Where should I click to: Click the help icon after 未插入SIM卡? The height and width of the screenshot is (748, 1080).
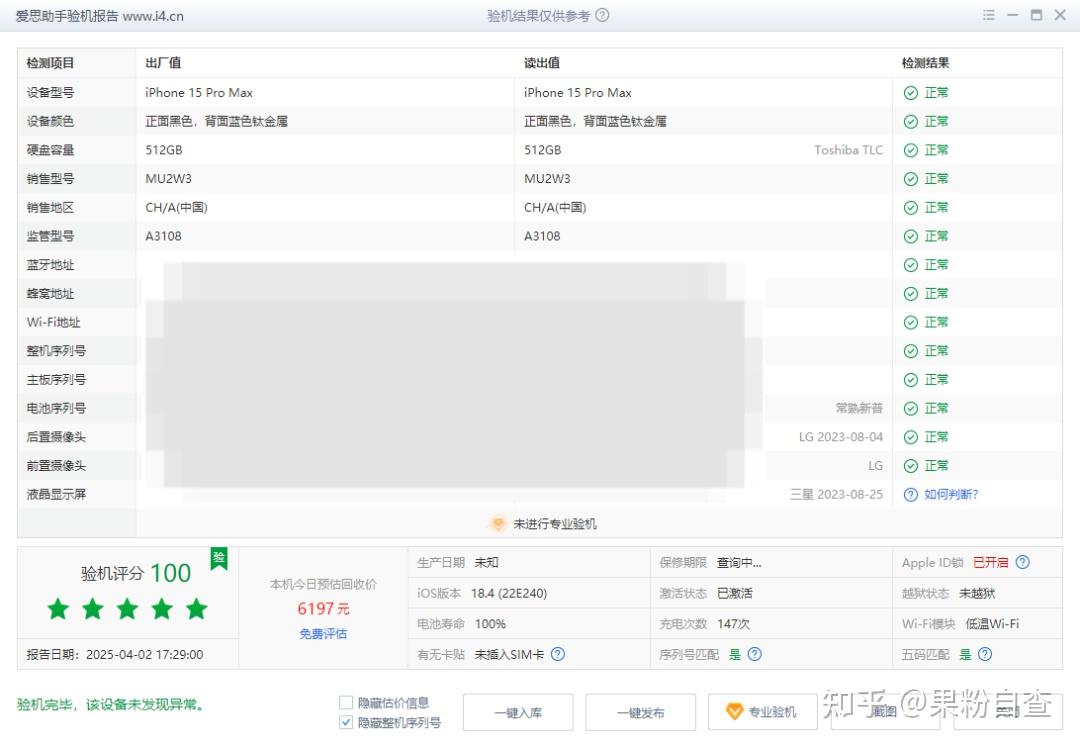pos(558,654)
